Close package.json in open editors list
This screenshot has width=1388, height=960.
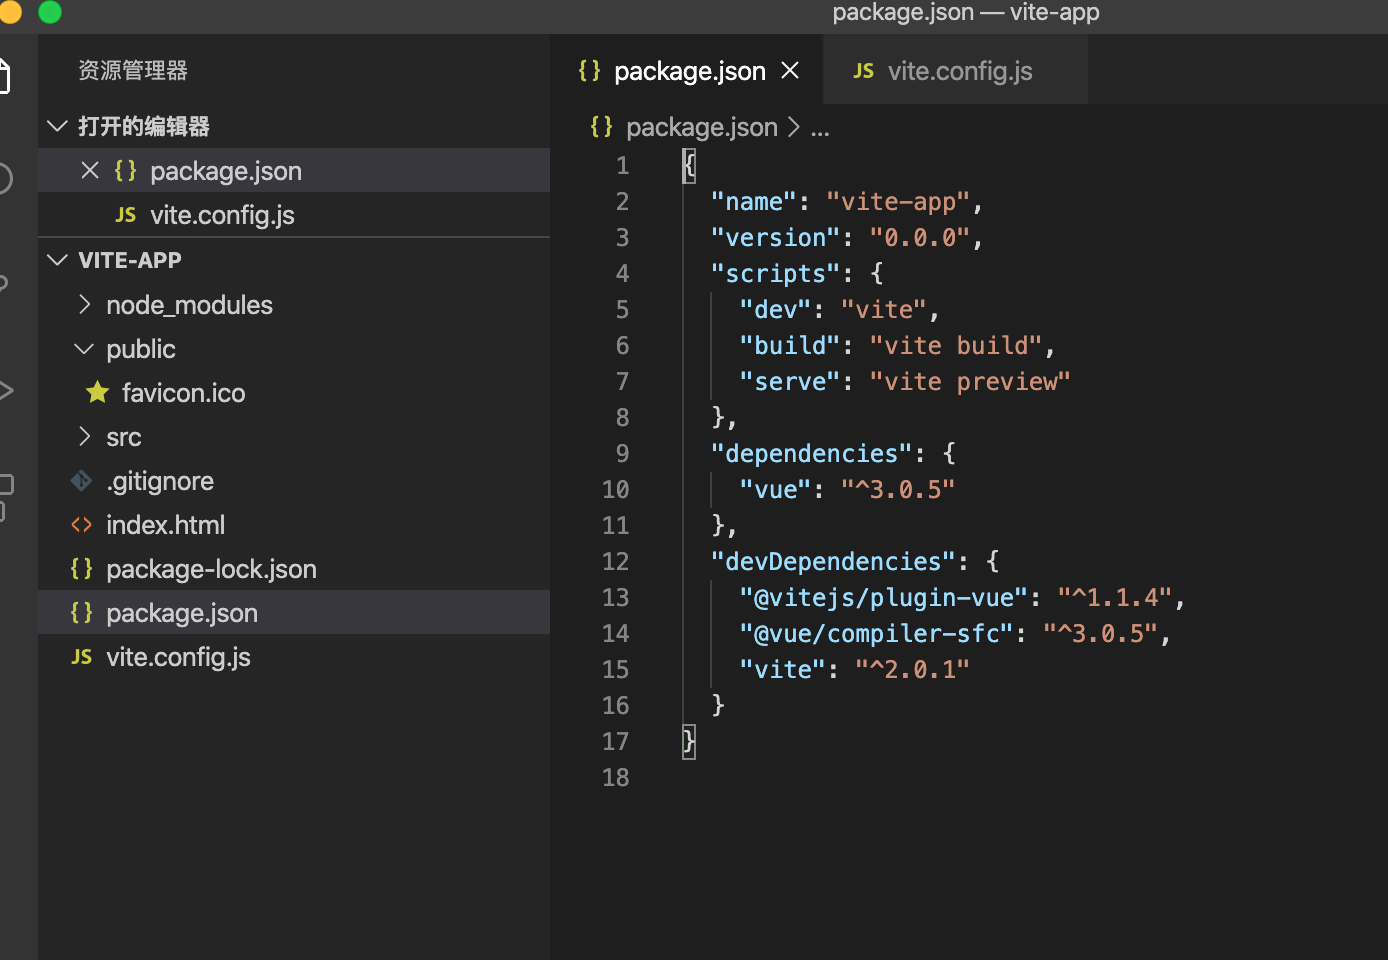click(x=90, y=171)
